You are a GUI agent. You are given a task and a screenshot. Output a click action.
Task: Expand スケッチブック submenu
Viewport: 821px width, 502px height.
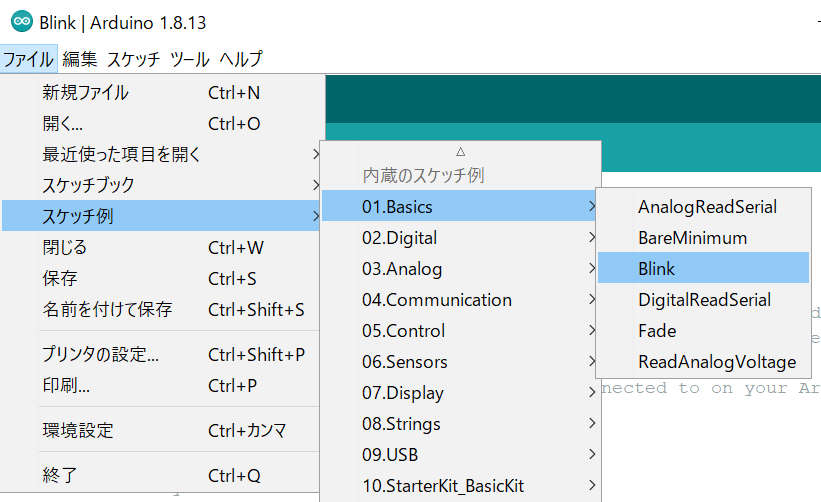pos(160,185)
